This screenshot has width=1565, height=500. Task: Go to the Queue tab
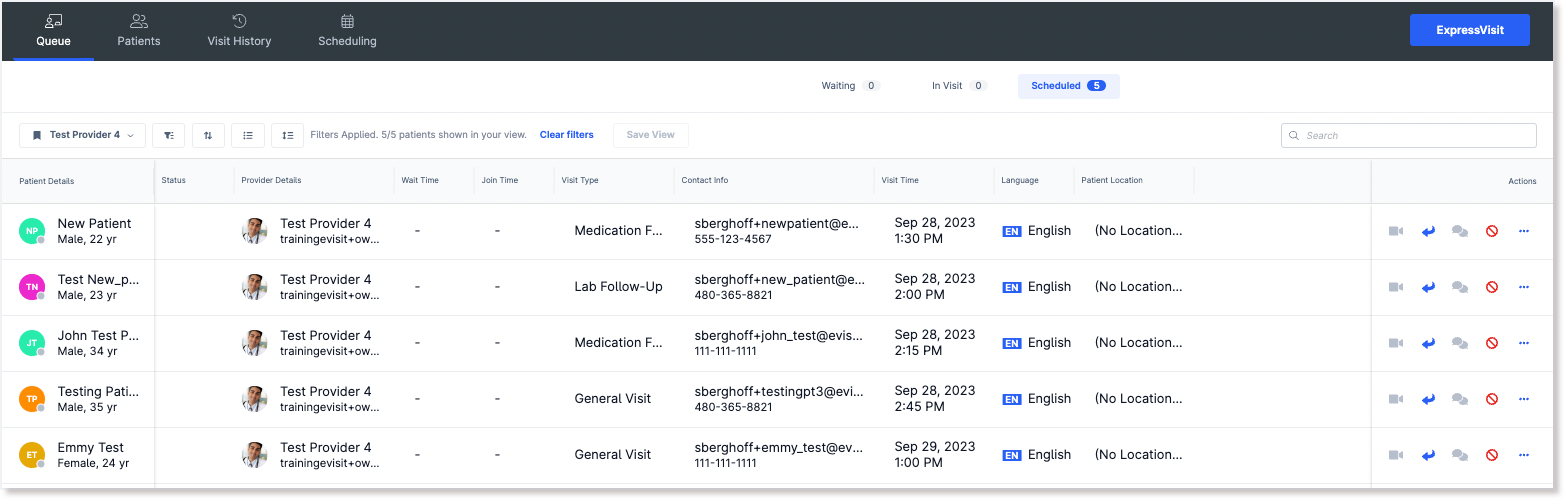click(x=54, y=31)
